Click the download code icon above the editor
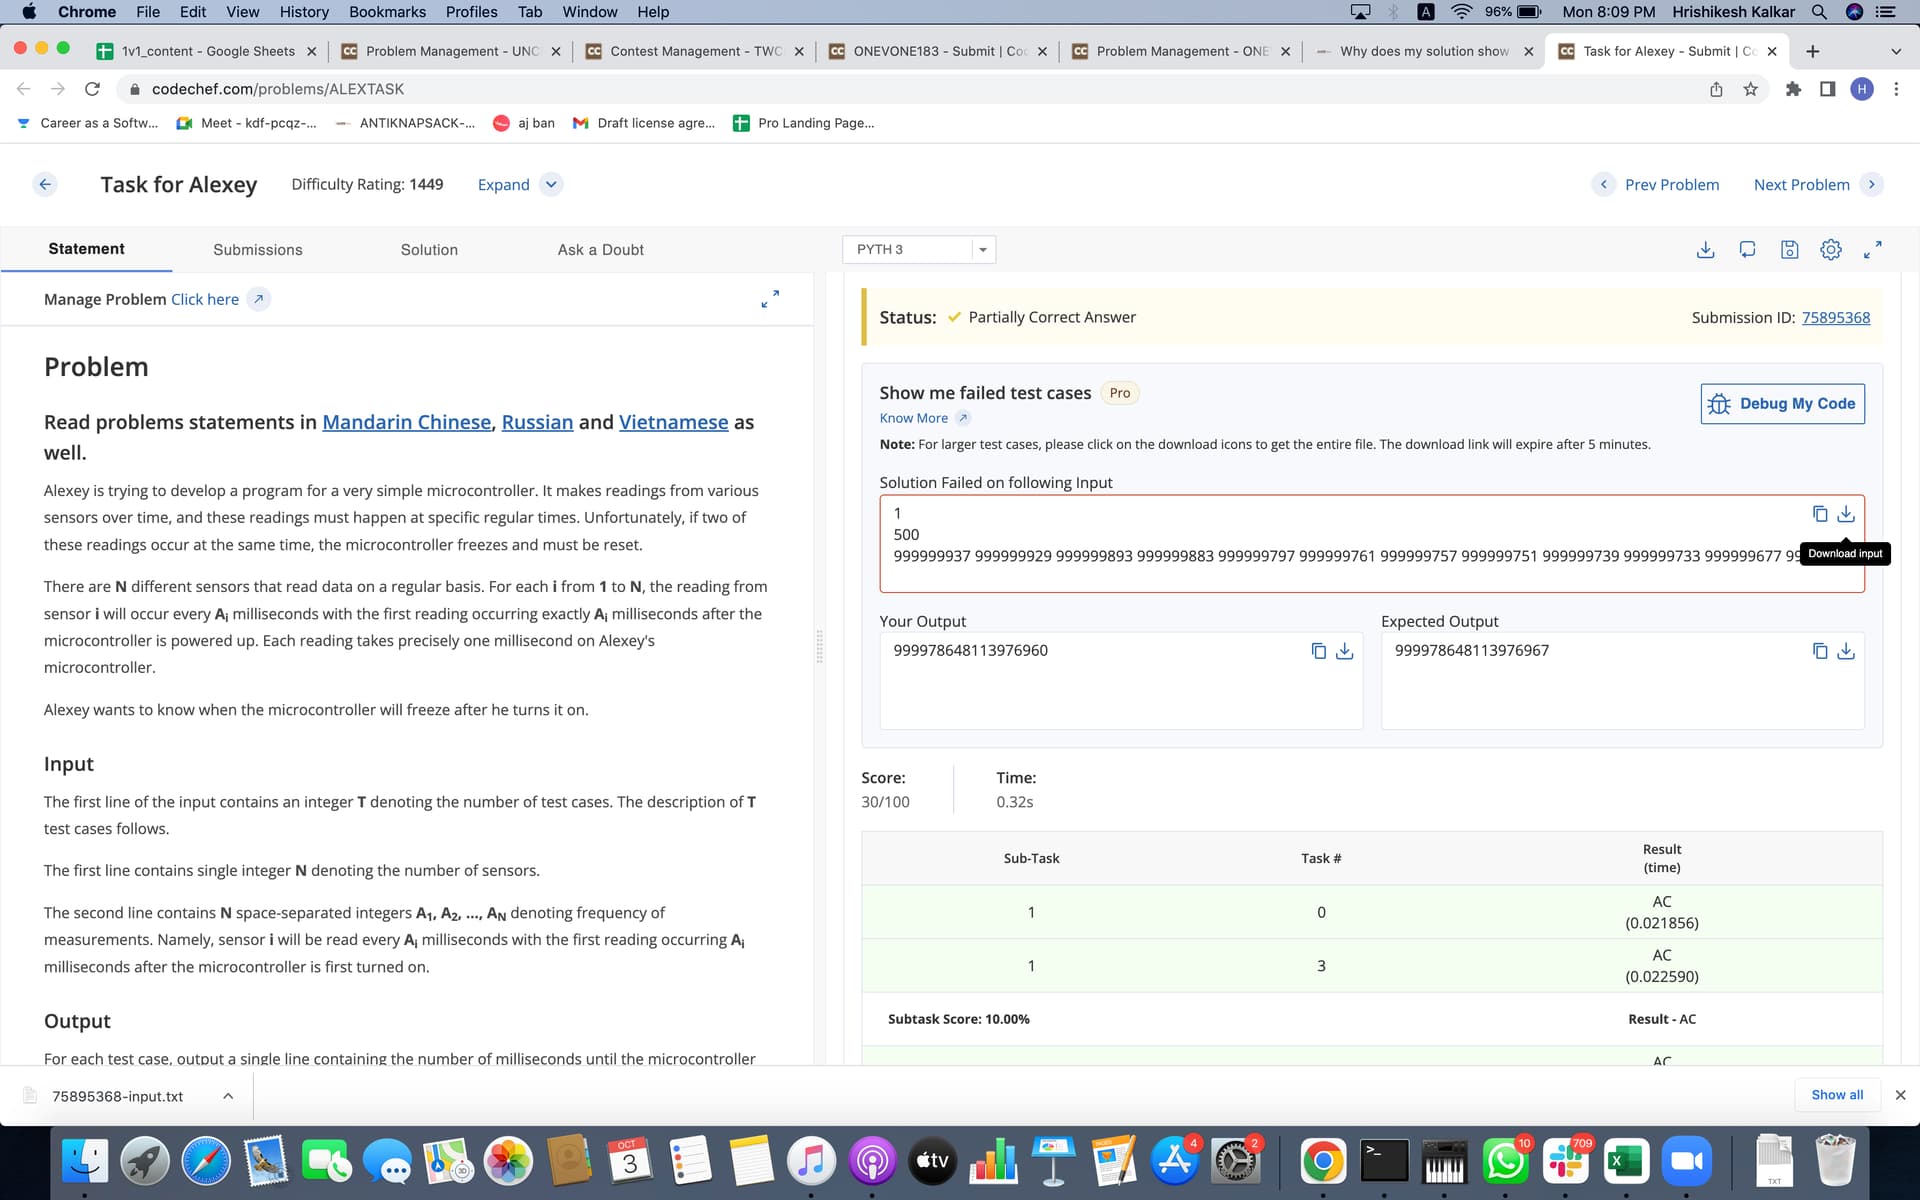Viewport: 1920px width, 1200px height. click(x=1705, y=250)
